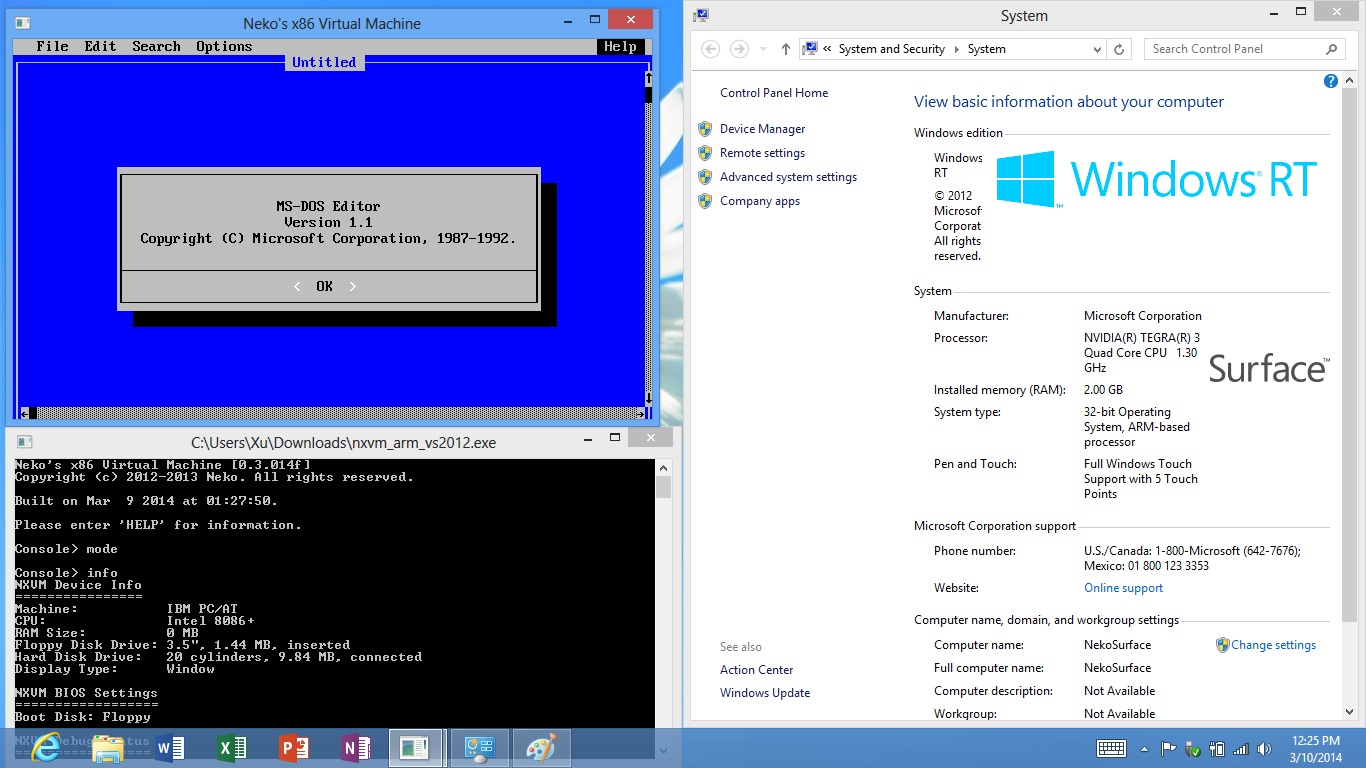Open Device Manager
This screenshot has height=768, width=1366.
(762, 129)
